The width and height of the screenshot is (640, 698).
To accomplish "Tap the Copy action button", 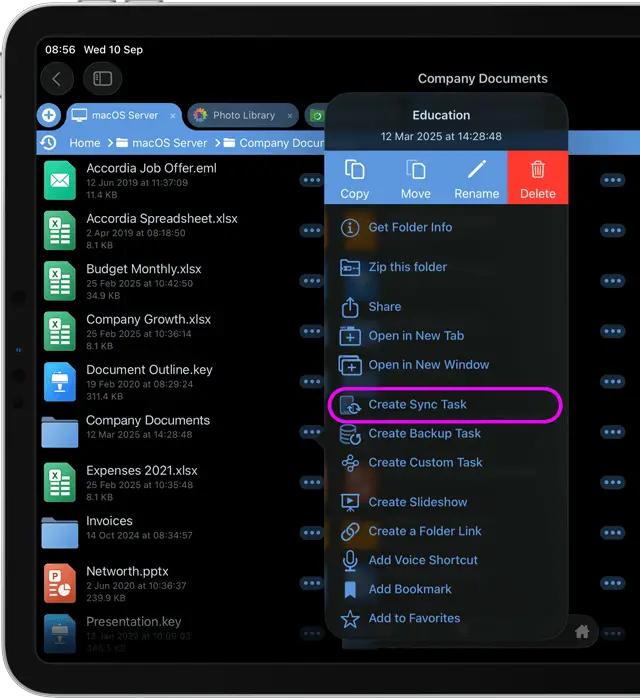I will pos(355,178).
